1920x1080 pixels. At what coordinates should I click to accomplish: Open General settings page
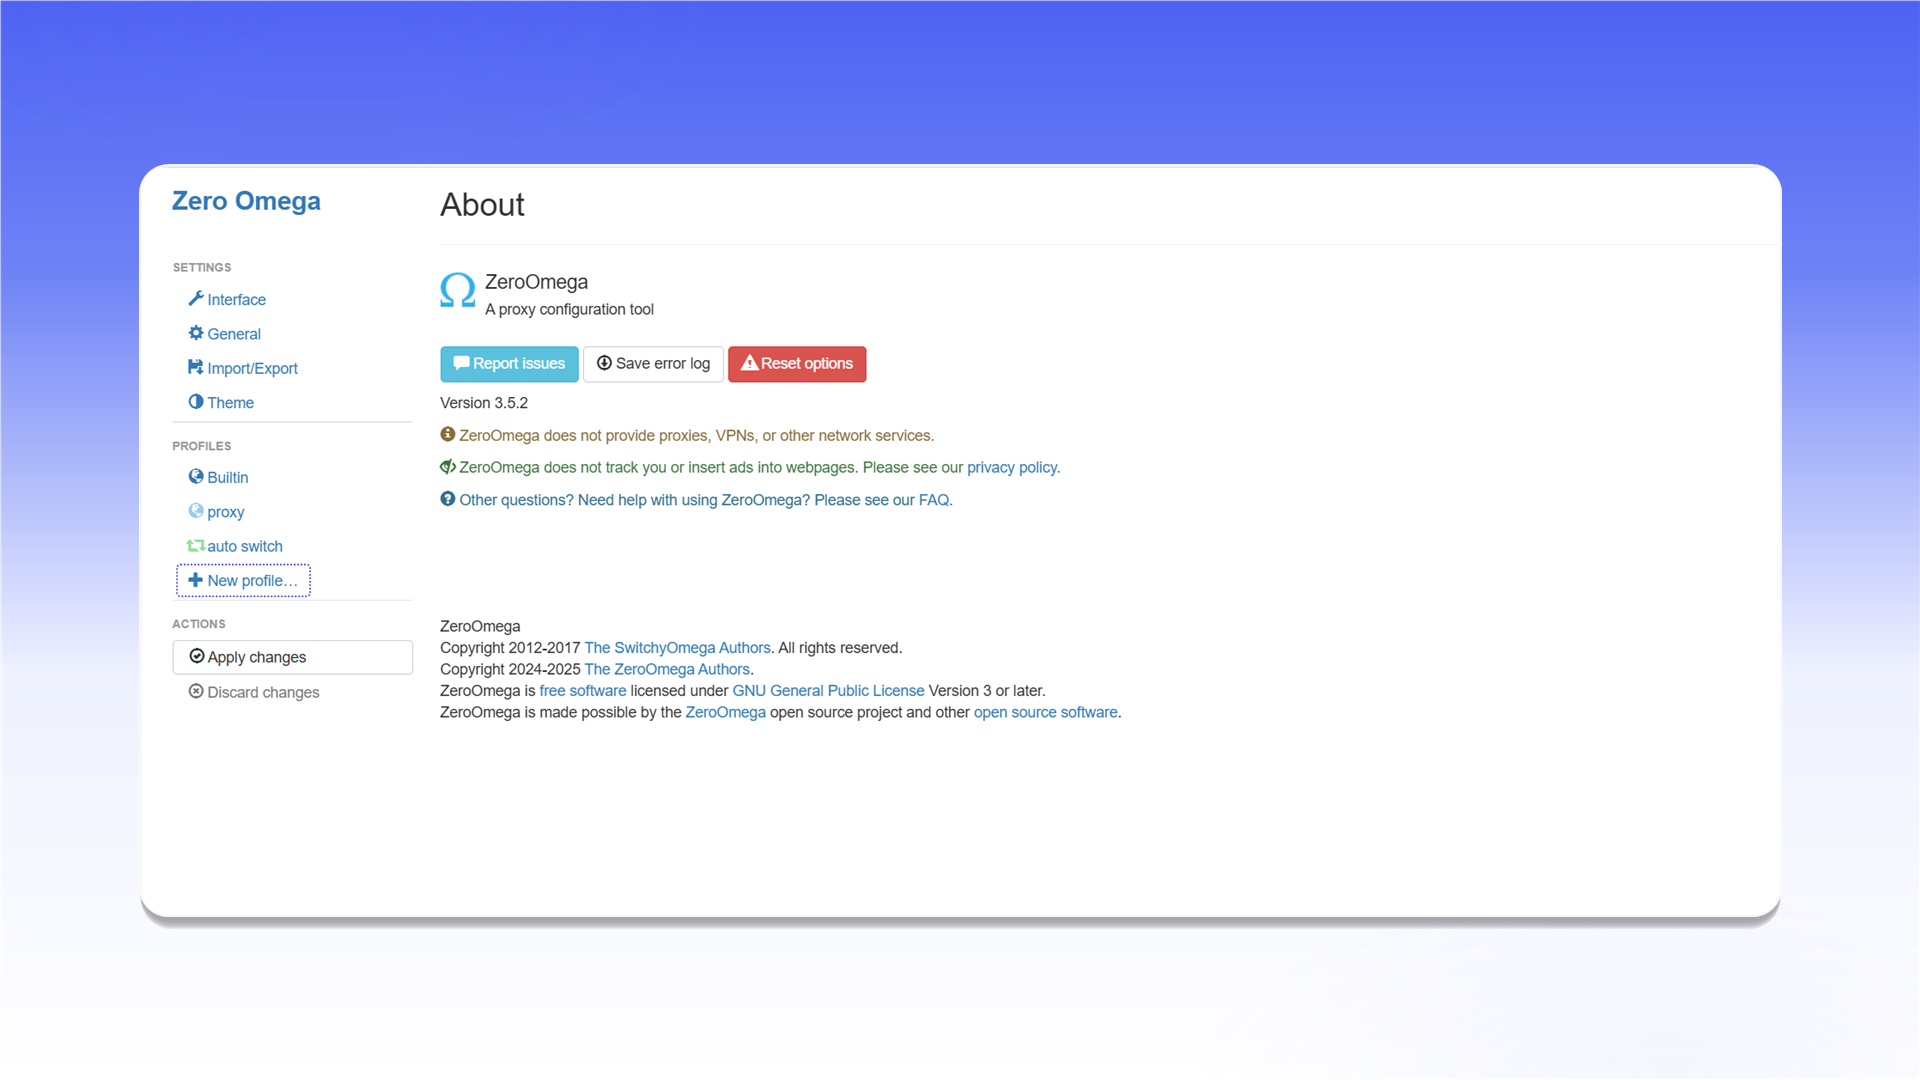coord(234,334)
